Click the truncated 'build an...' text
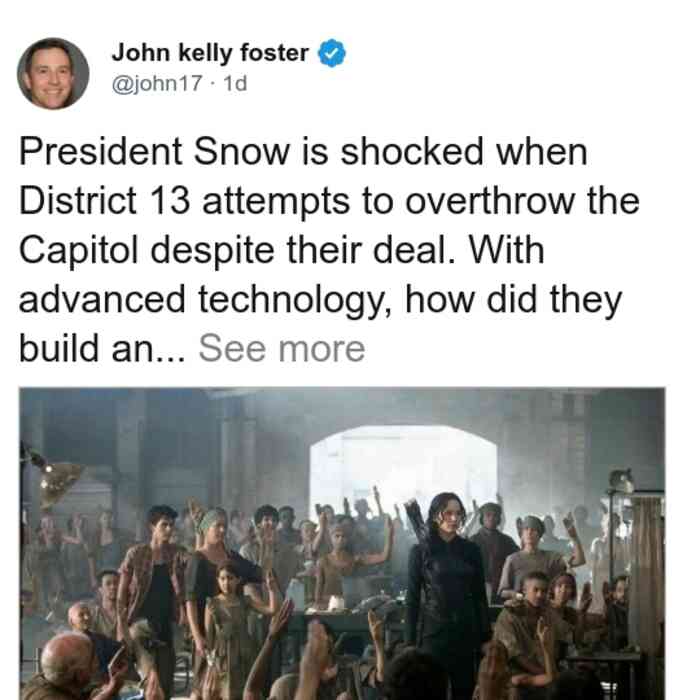 (102, 349)
